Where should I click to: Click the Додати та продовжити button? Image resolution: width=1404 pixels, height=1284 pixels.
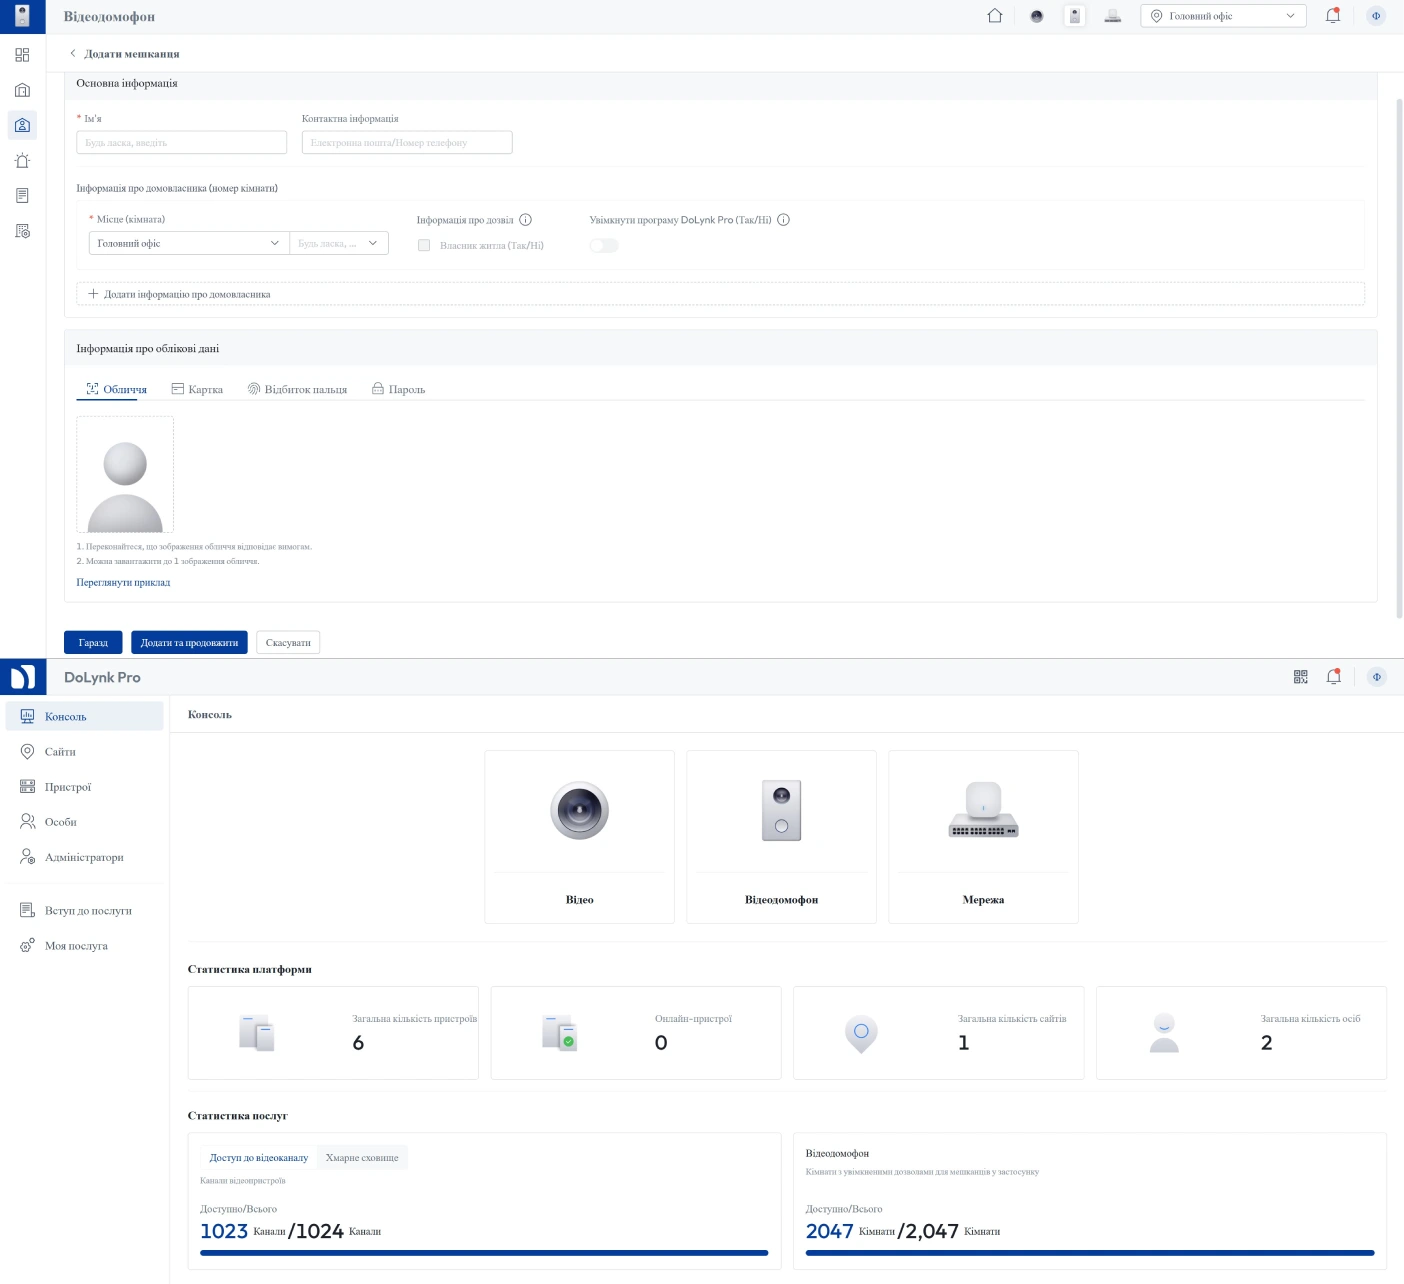pyautogui.click(x=189, y=642)
